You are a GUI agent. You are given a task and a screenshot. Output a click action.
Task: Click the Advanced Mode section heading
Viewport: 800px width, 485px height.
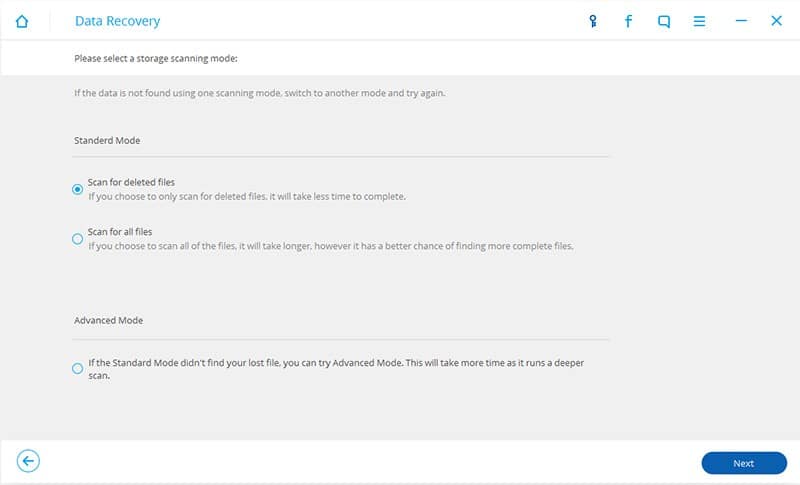click(x=108, y=321)
